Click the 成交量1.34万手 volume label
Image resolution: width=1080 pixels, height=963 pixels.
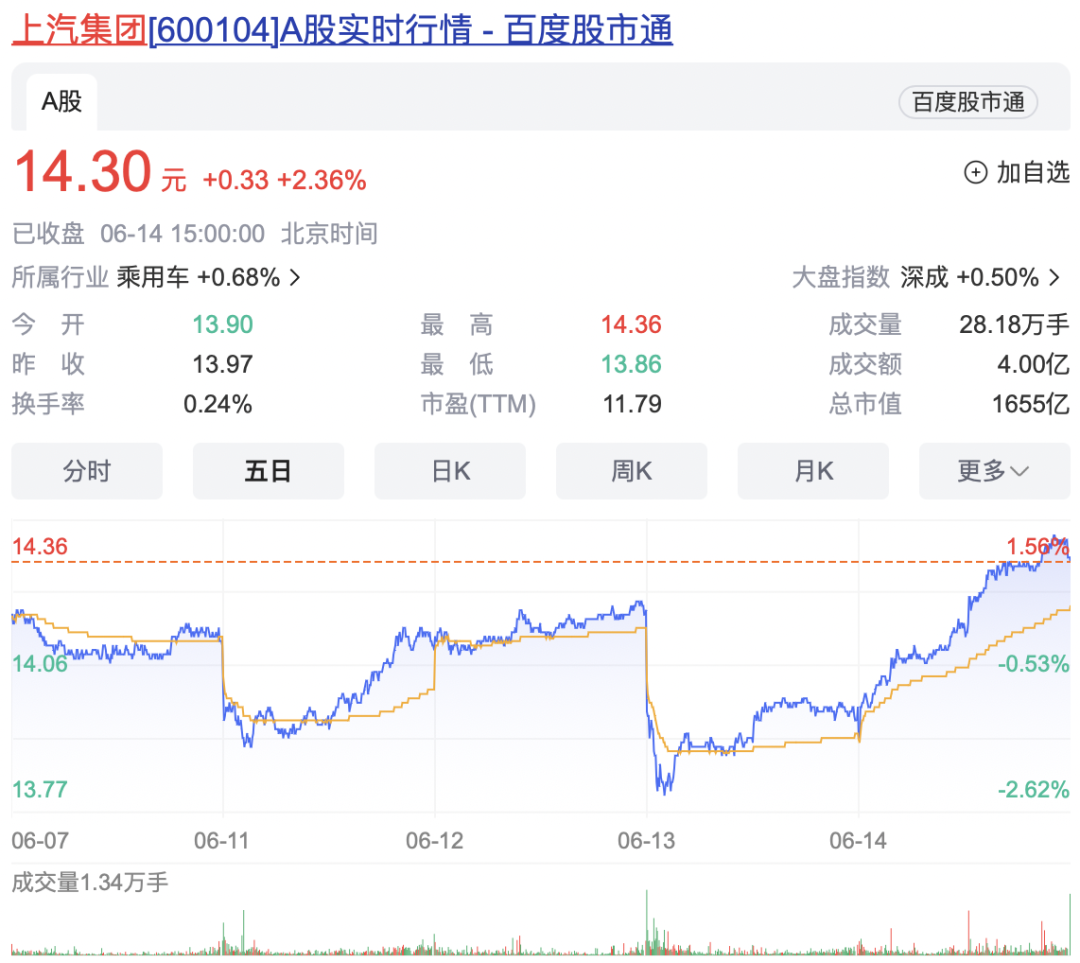pyautogui.click(x=90, y=882)
